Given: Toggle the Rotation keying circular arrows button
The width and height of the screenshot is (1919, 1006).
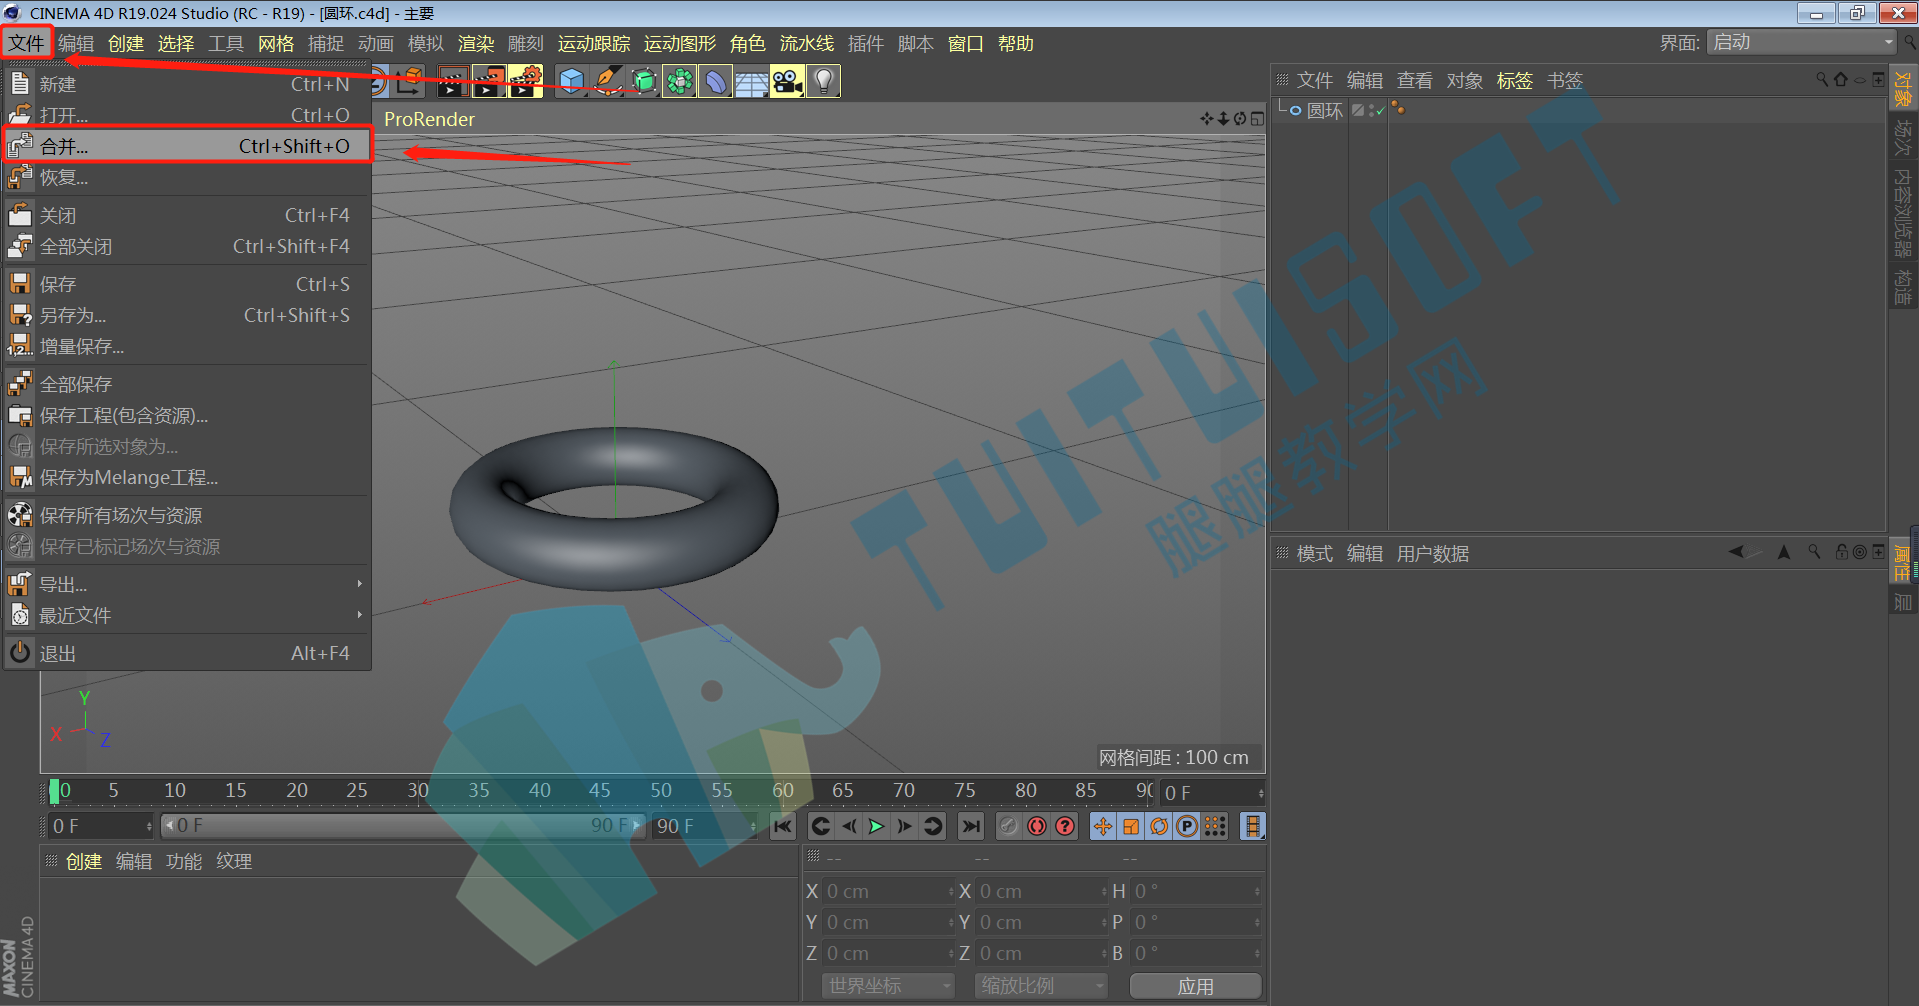Looking at the screenshot, I should 1159,826.
